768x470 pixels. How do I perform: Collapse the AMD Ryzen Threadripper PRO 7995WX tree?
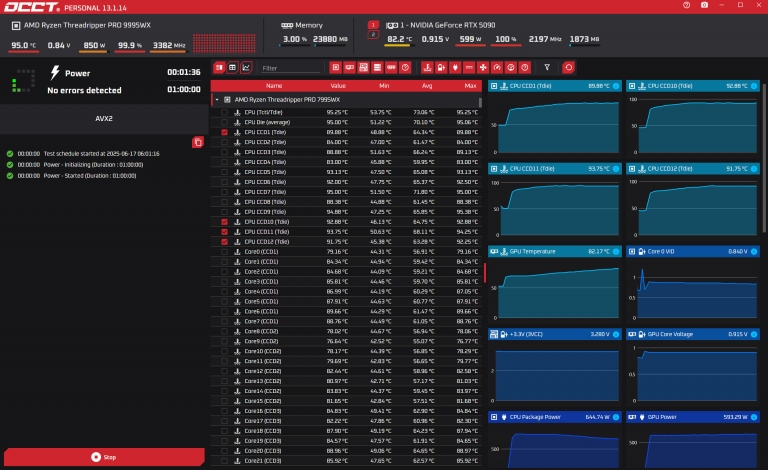(216, 100)
